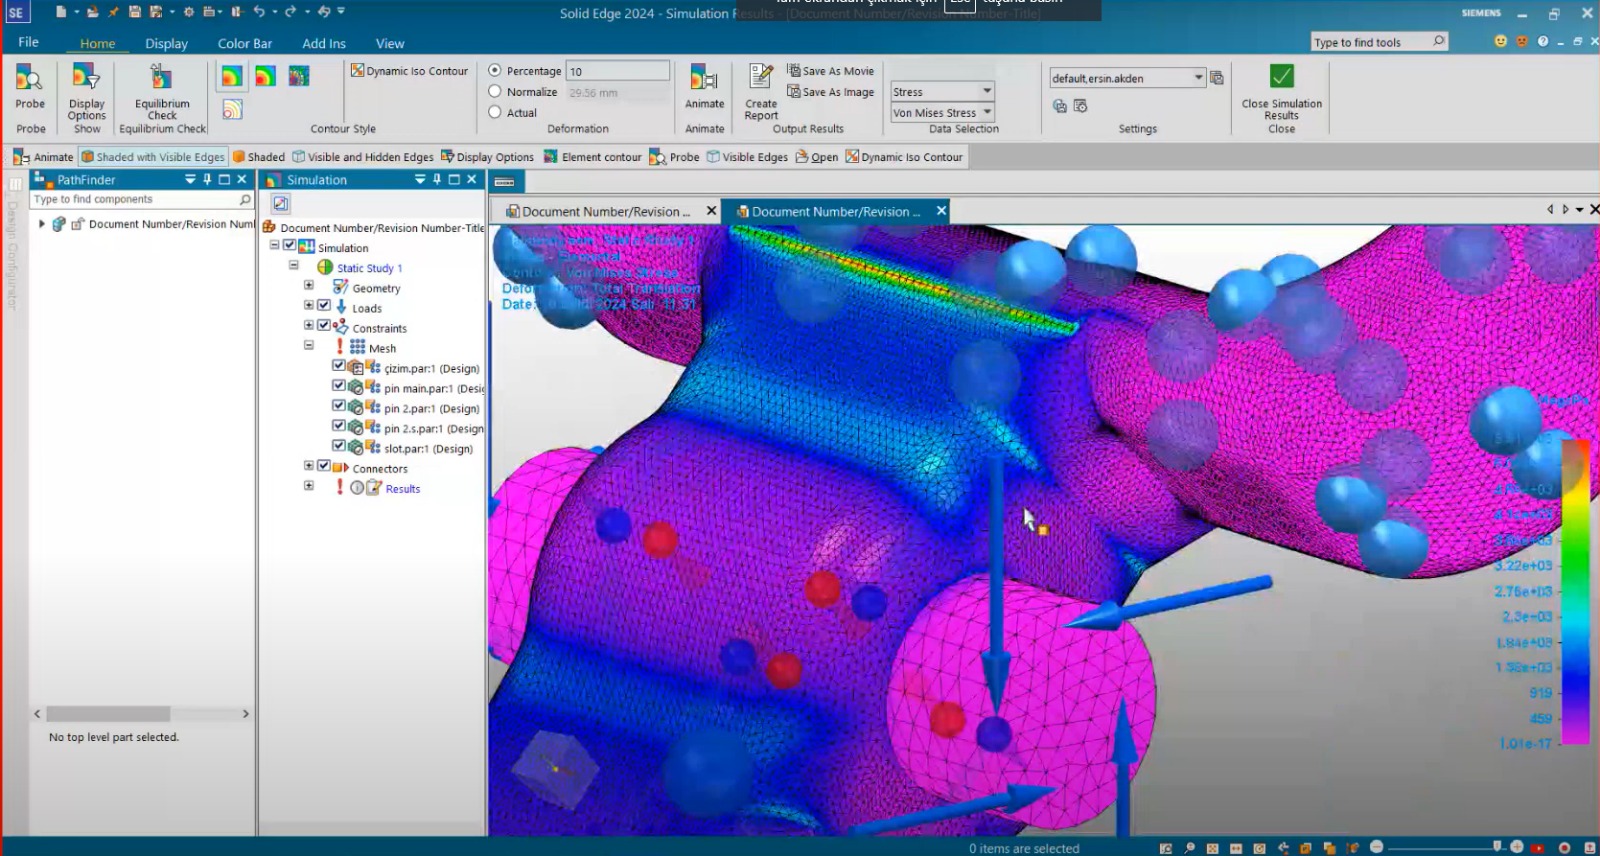This screenshot has height=856, width=1600.
Task: Click the Results link in simulation tree
Action: click(402, 489)
